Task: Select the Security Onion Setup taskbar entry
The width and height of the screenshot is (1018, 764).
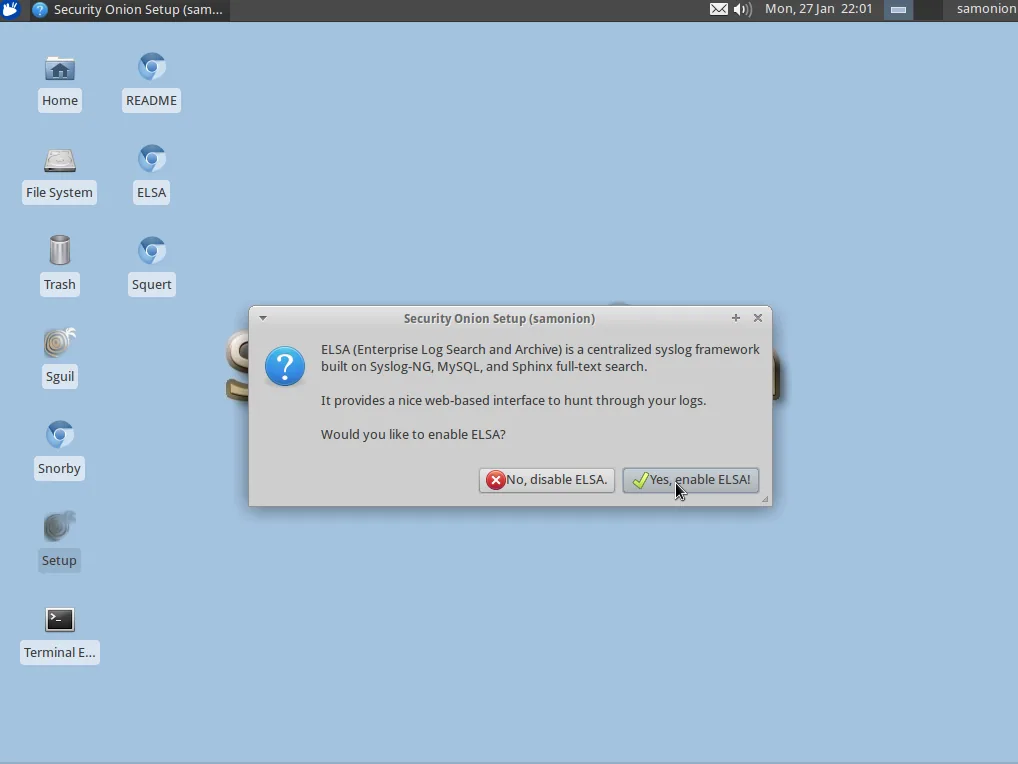Action: click(129, 10)
